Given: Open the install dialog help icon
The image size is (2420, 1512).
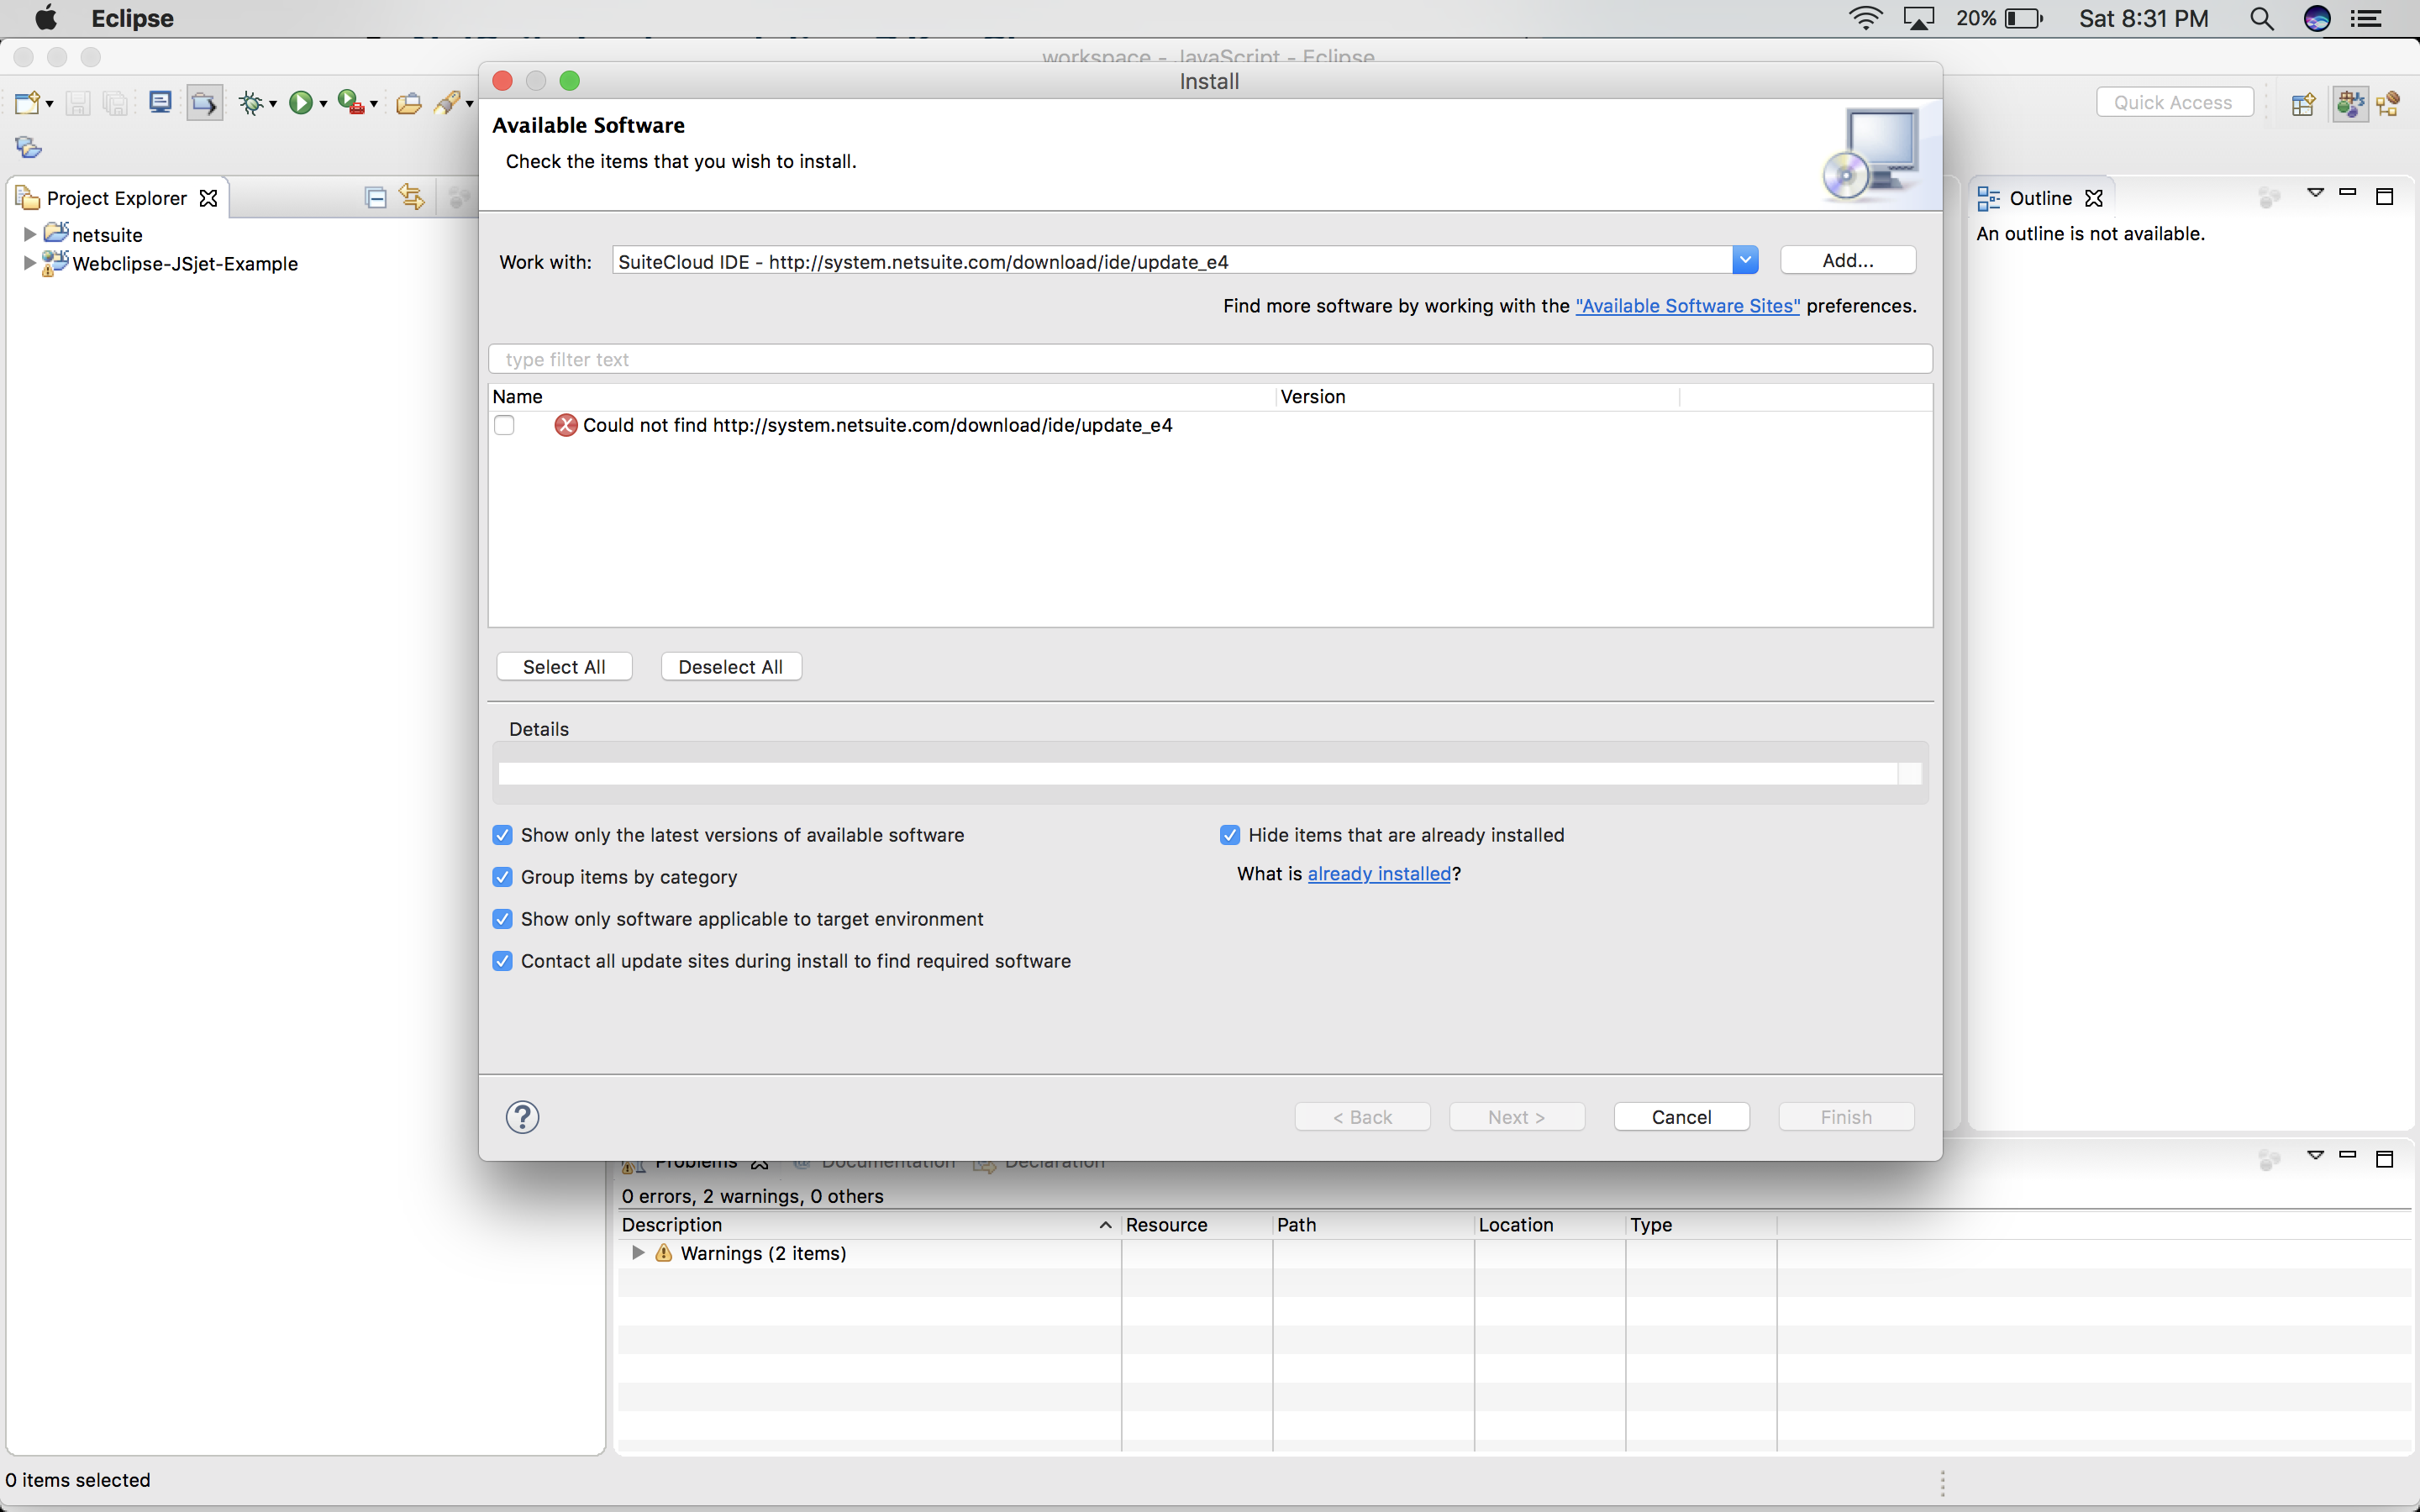Looking at the screenshot, I should tap(522, 1117).
